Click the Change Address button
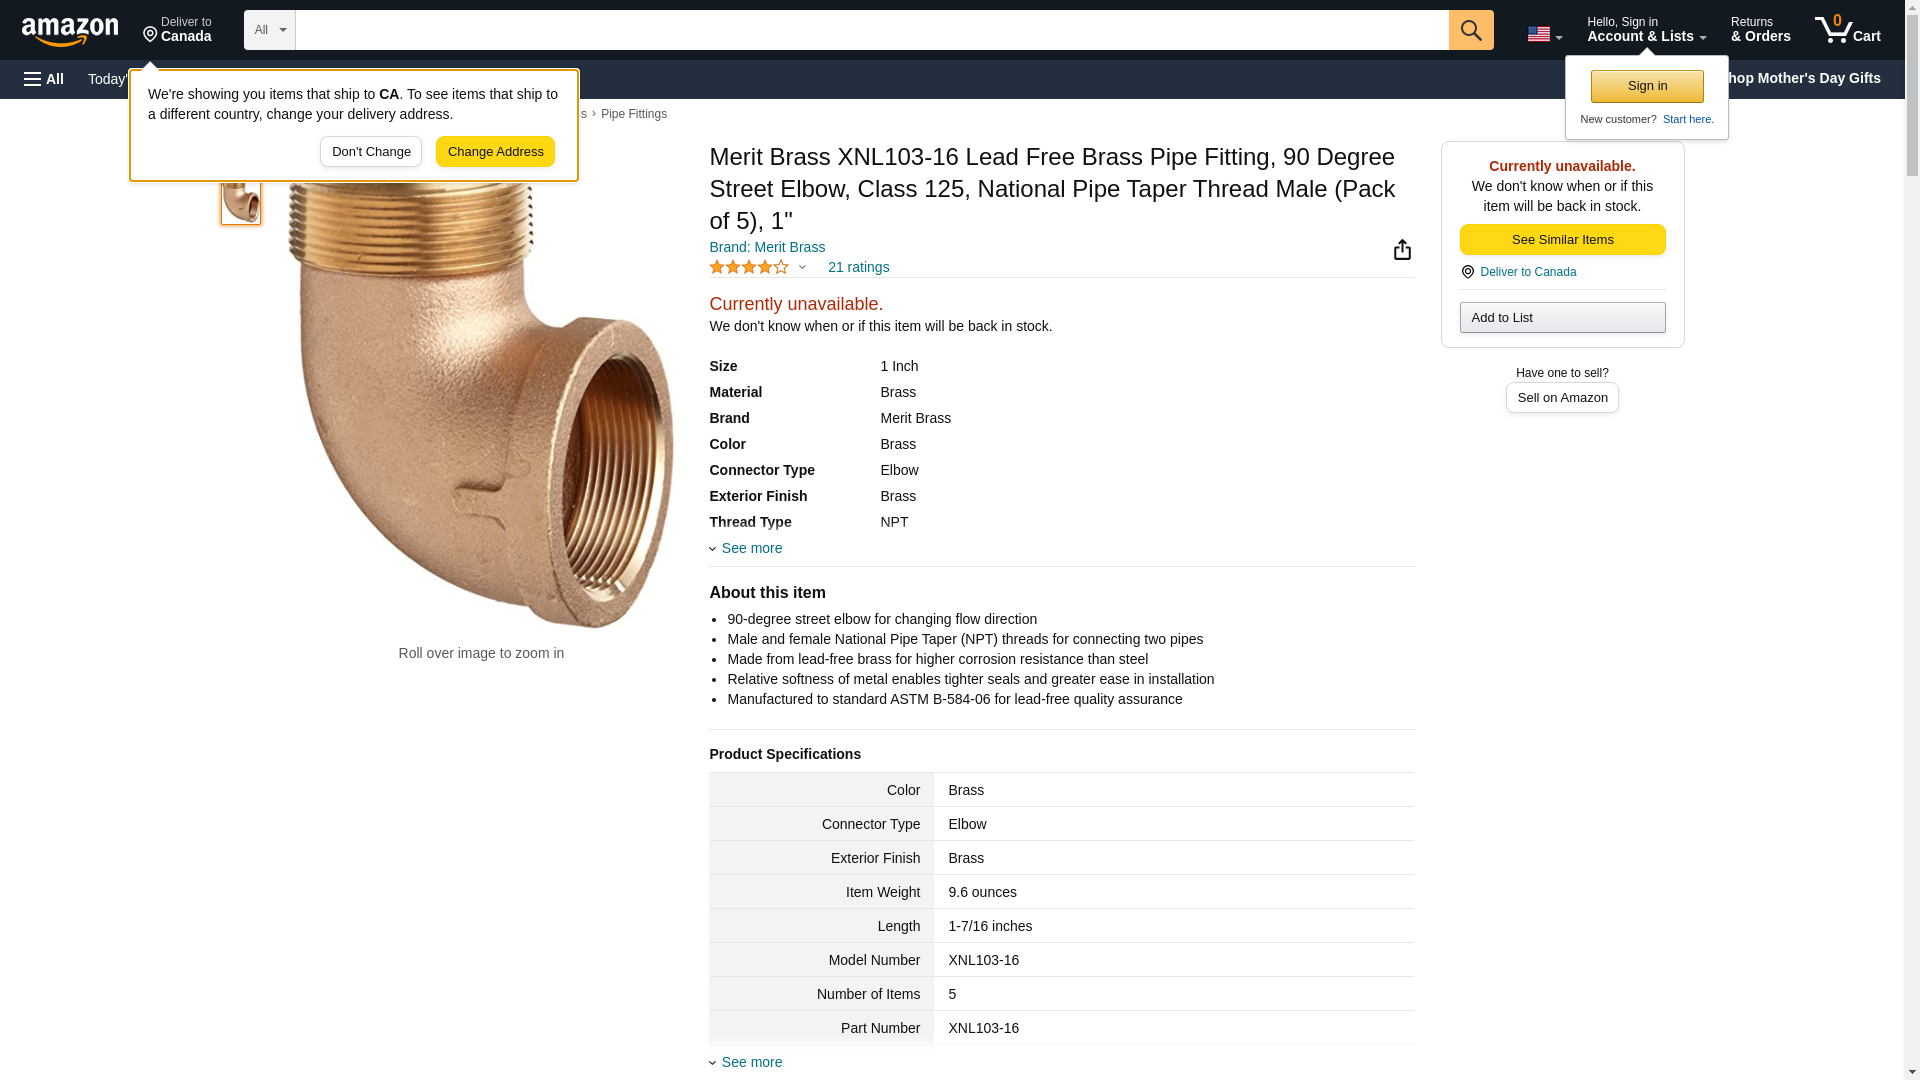The height and width of the screenshot is (1080, 1920). coord(495,152)
